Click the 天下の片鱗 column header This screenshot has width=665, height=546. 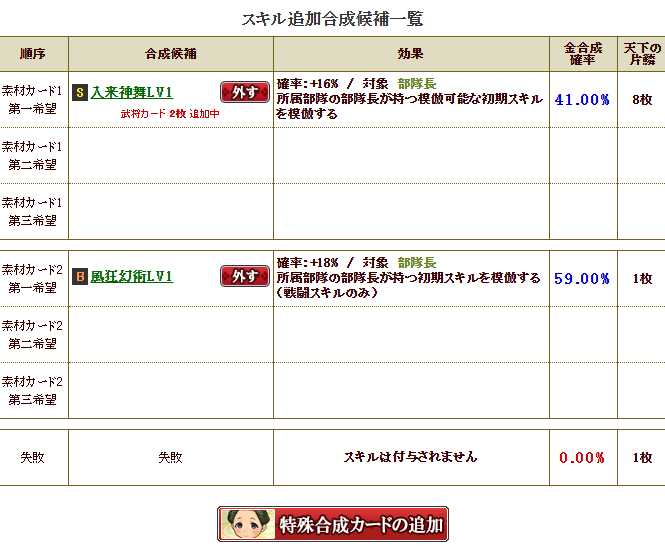point(642,54)
